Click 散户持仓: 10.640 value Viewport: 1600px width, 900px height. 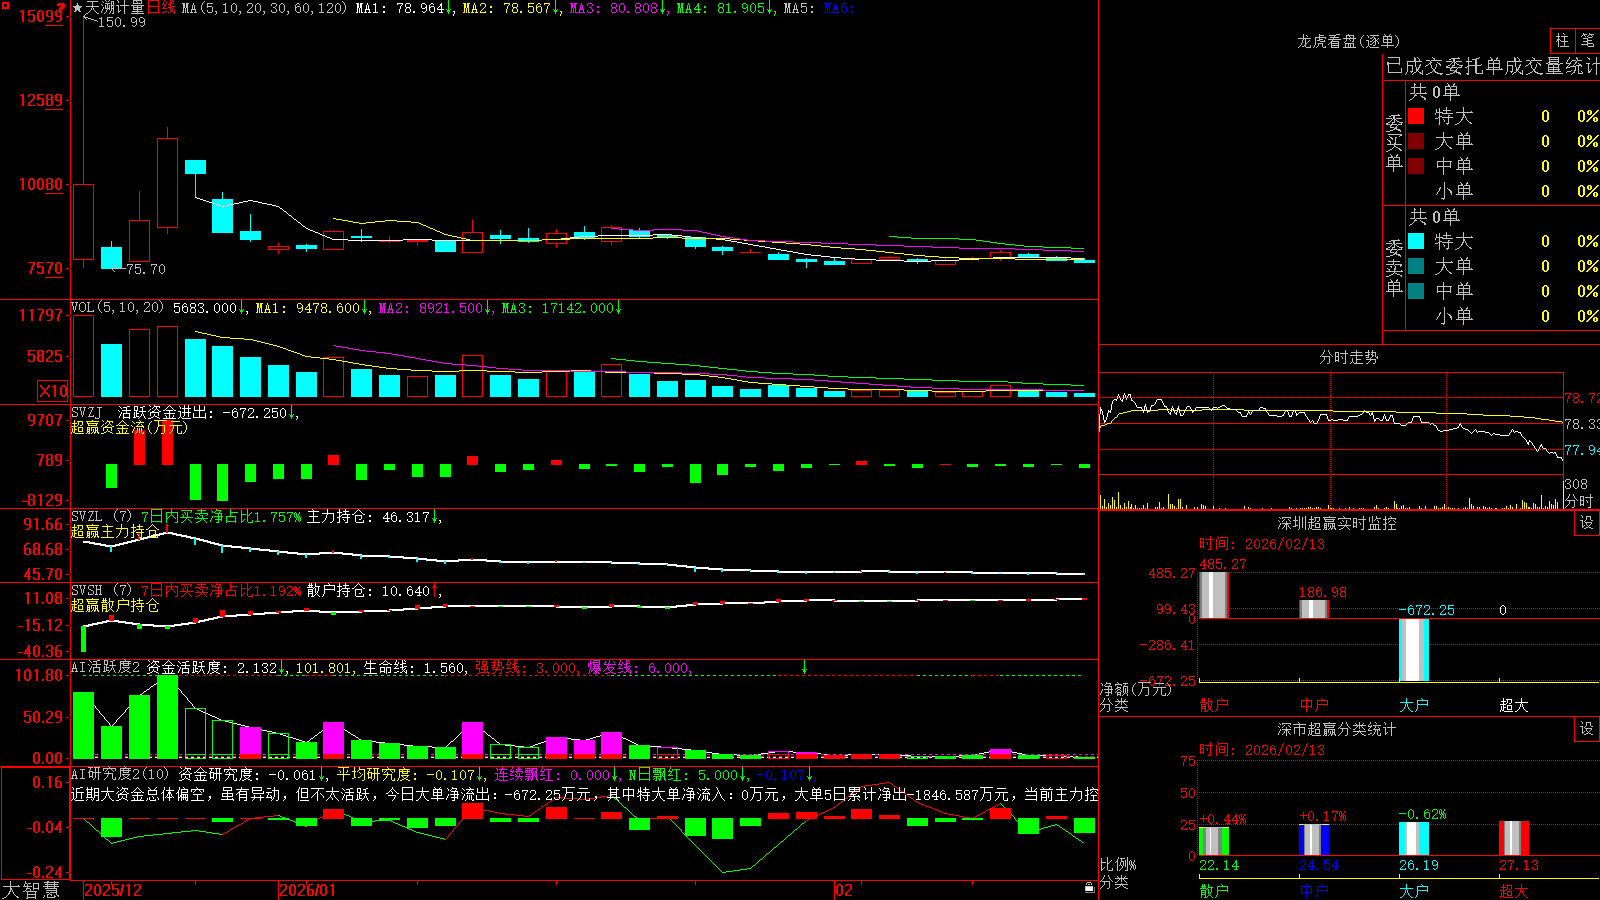coord(372,591)
